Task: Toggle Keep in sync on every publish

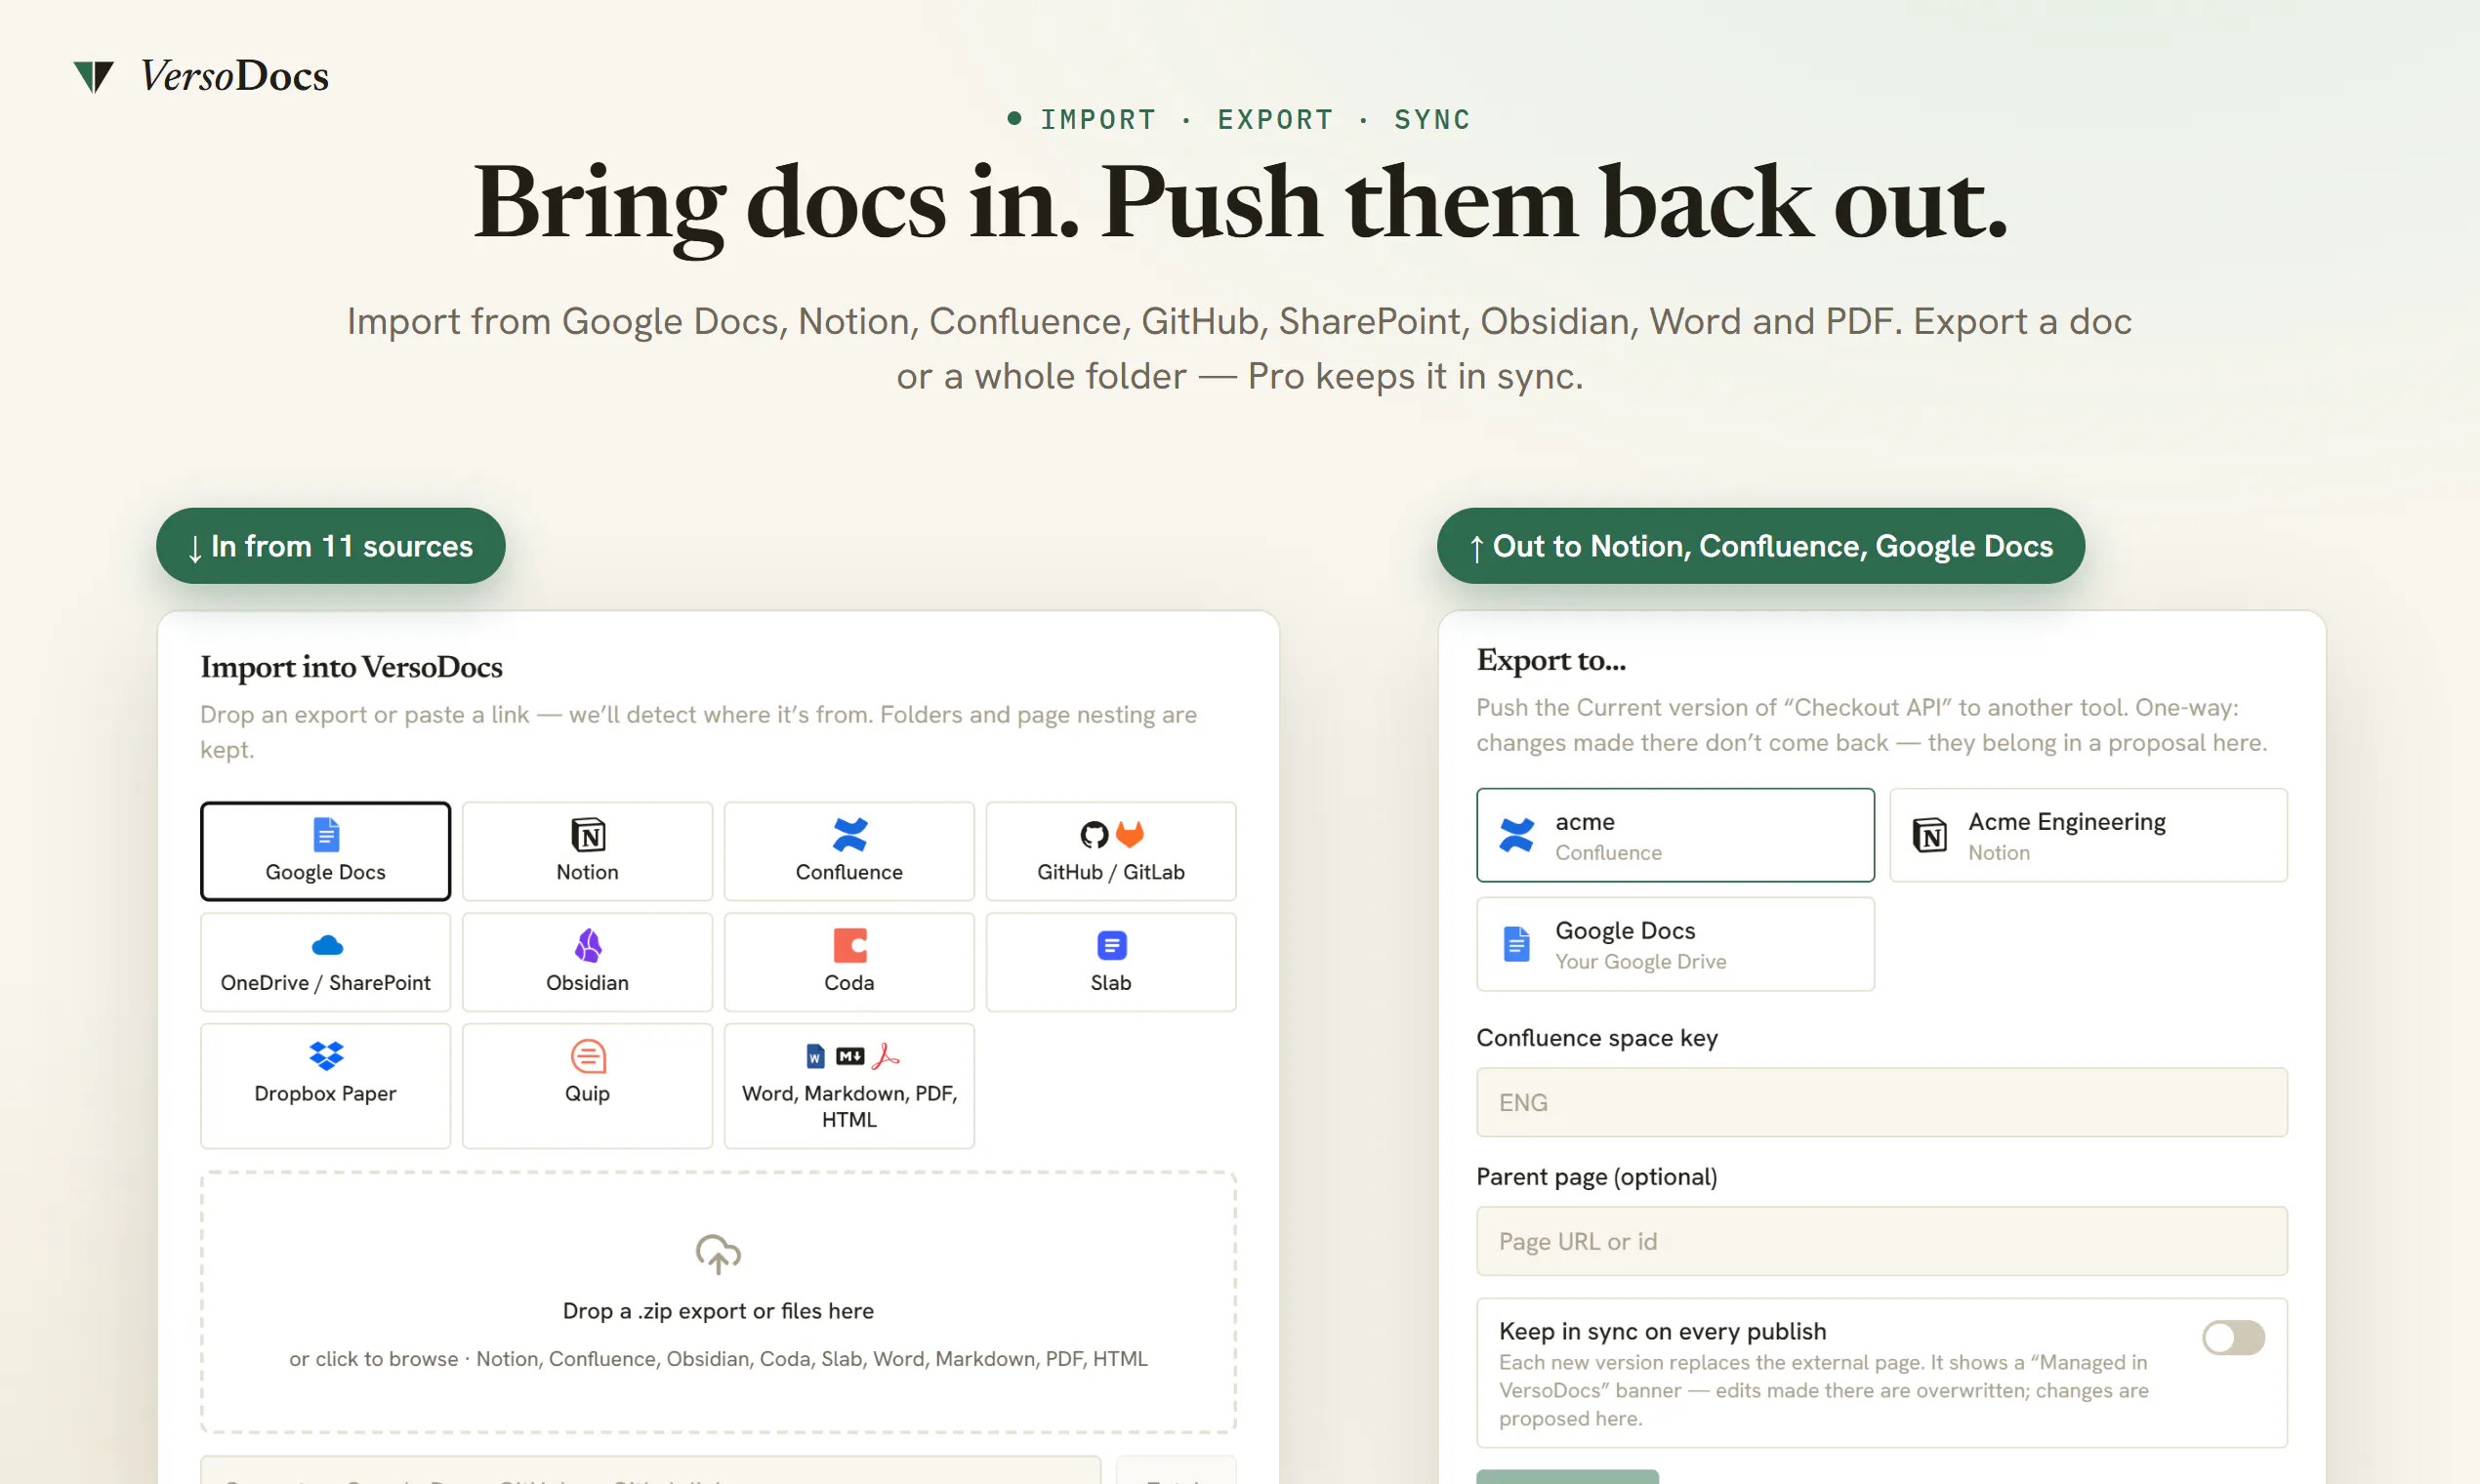Action: coord(2233,1337)
